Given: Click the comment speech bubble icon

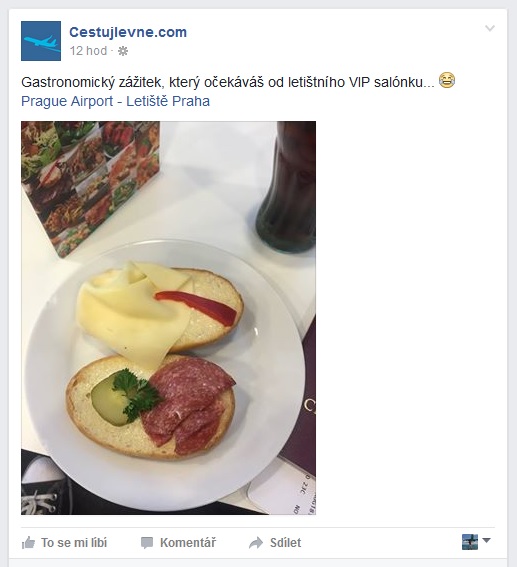Looking at the screenshot, I should tap(147, 543).
